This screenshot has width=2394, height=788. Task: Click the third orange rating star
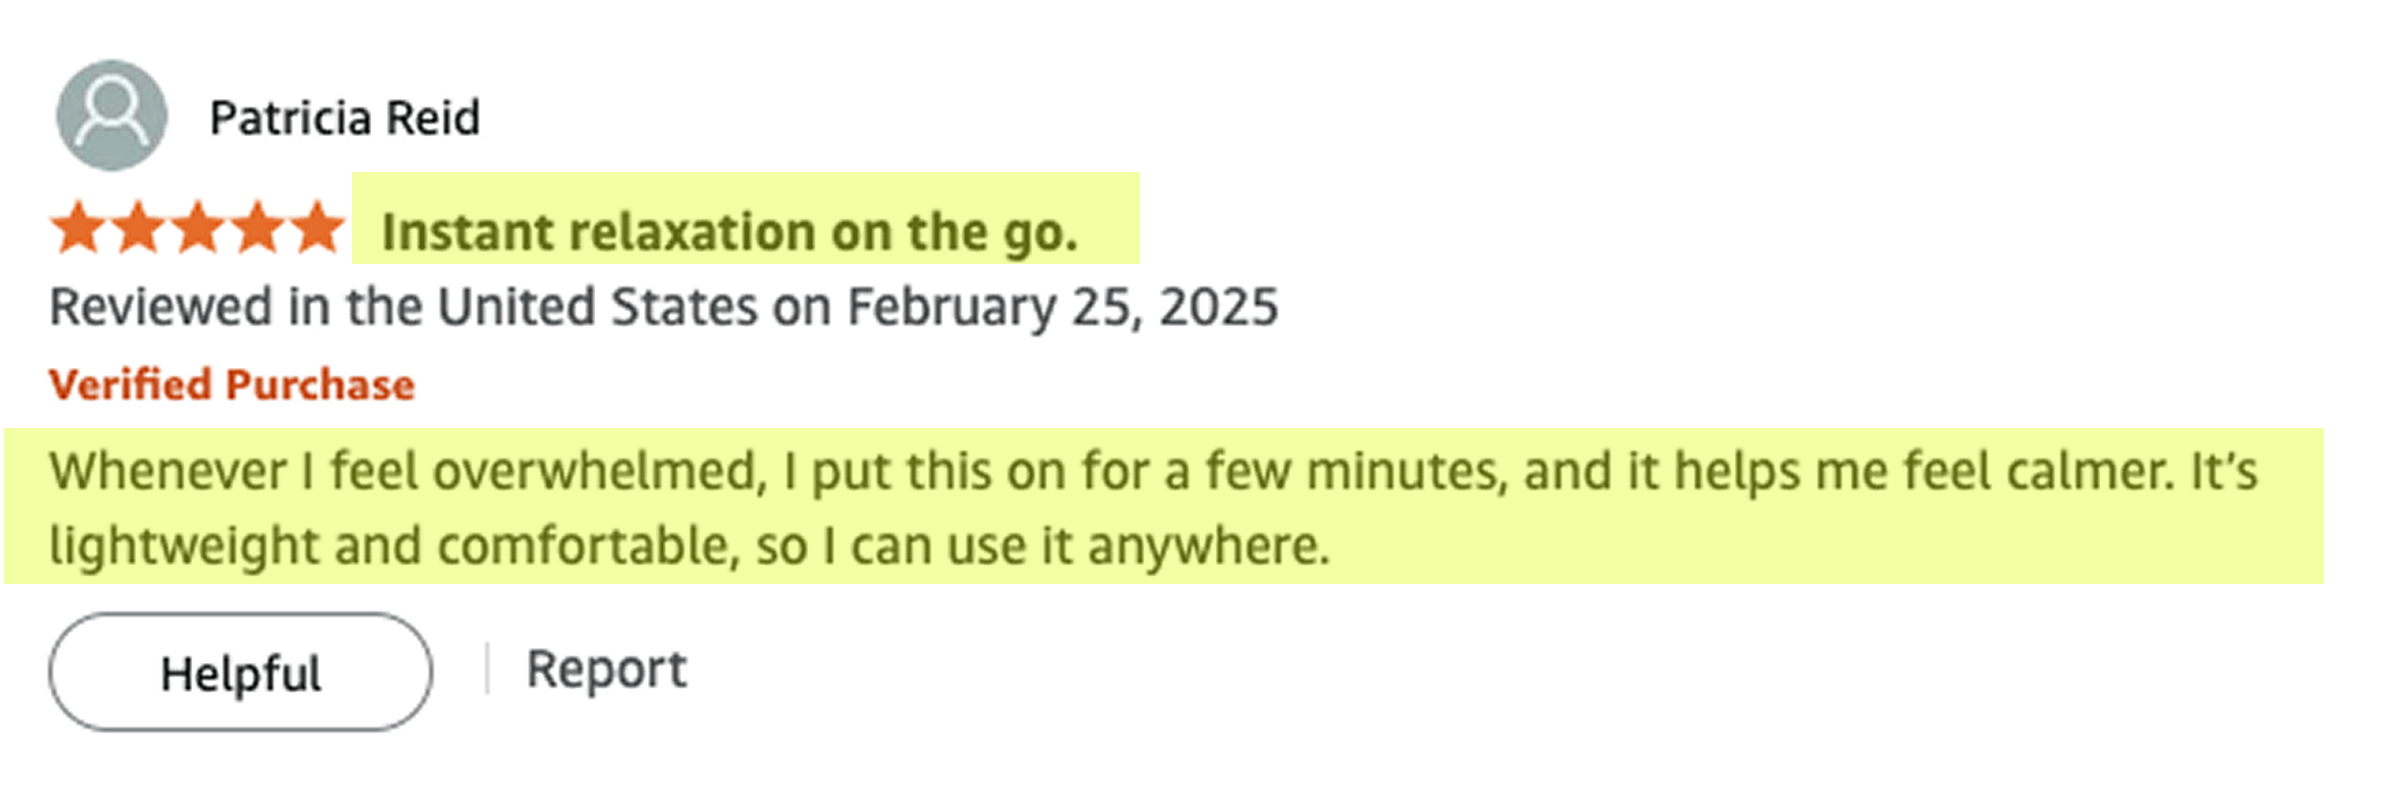[x=198, y=227]
